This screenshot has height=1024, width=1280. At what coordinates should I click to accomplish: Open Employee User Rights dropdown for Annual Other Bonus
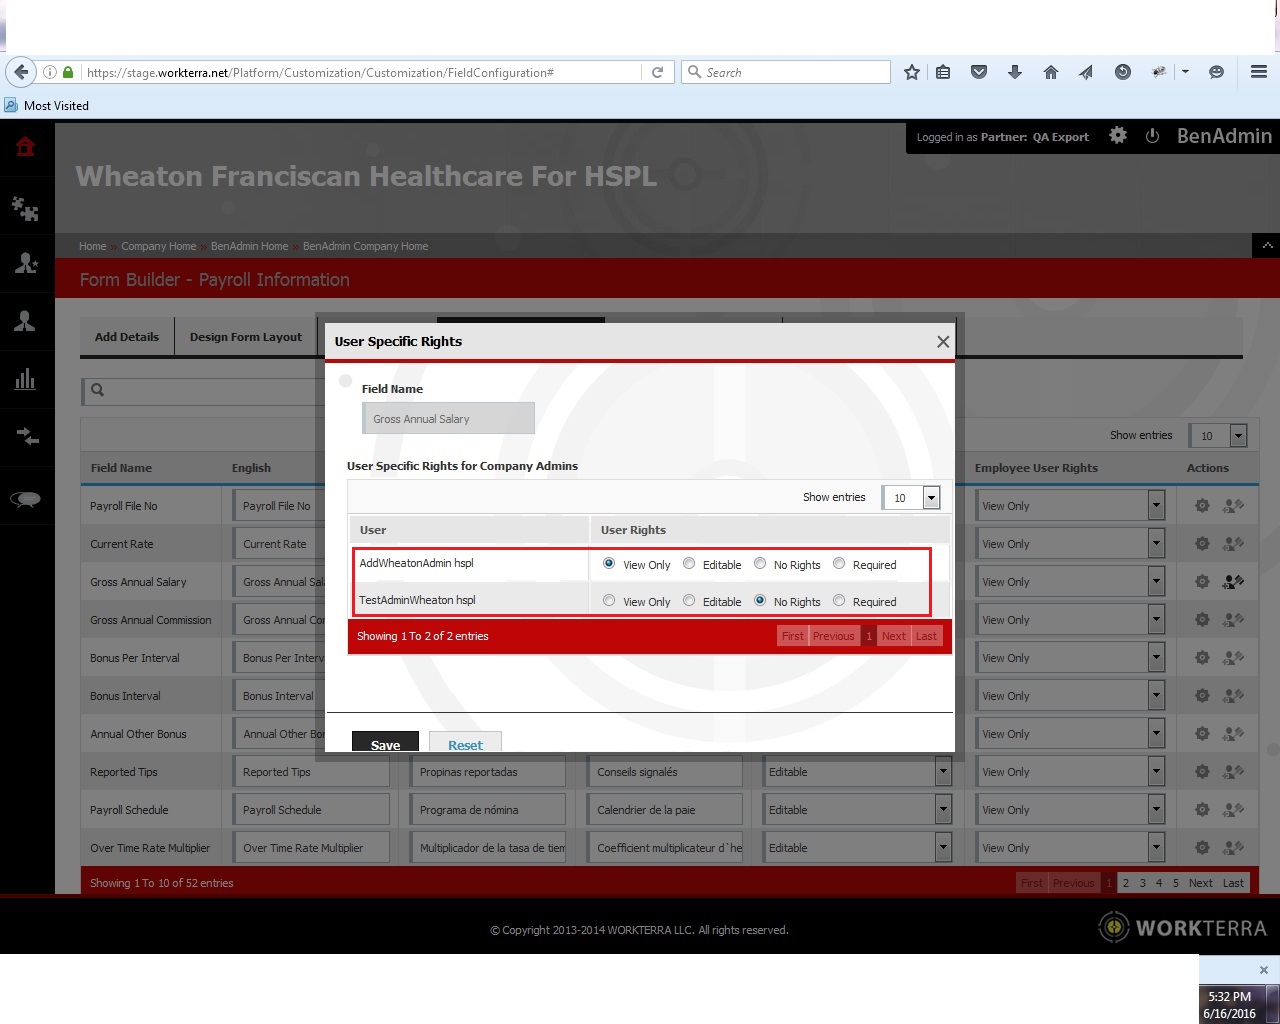1070,734
